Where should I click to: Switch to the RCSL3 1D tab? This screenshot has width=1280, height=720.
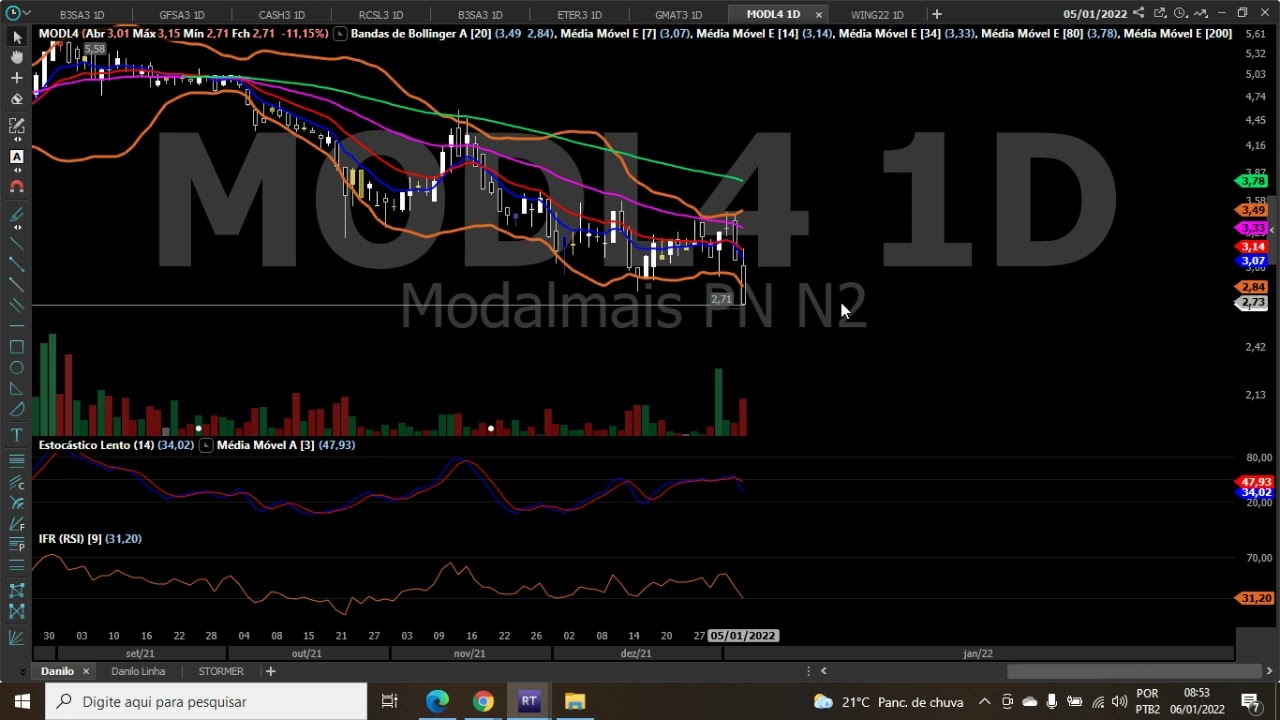(381, 15)
